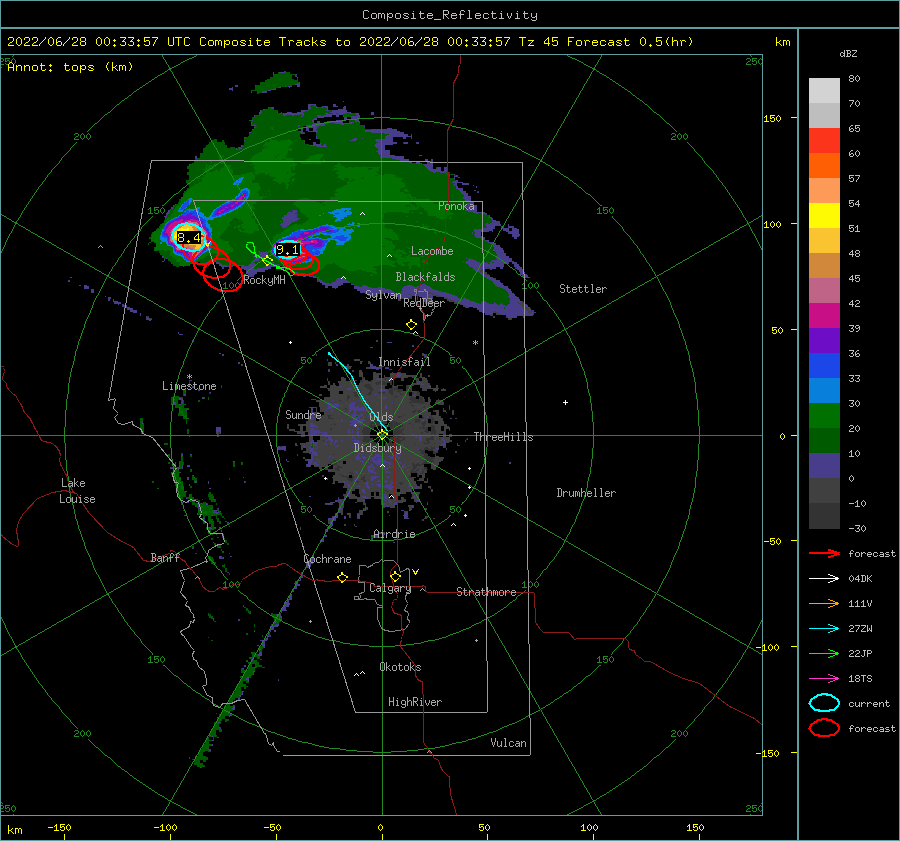Click the Innisfail city label
The image size is (900, 841).
click(404, 362)
